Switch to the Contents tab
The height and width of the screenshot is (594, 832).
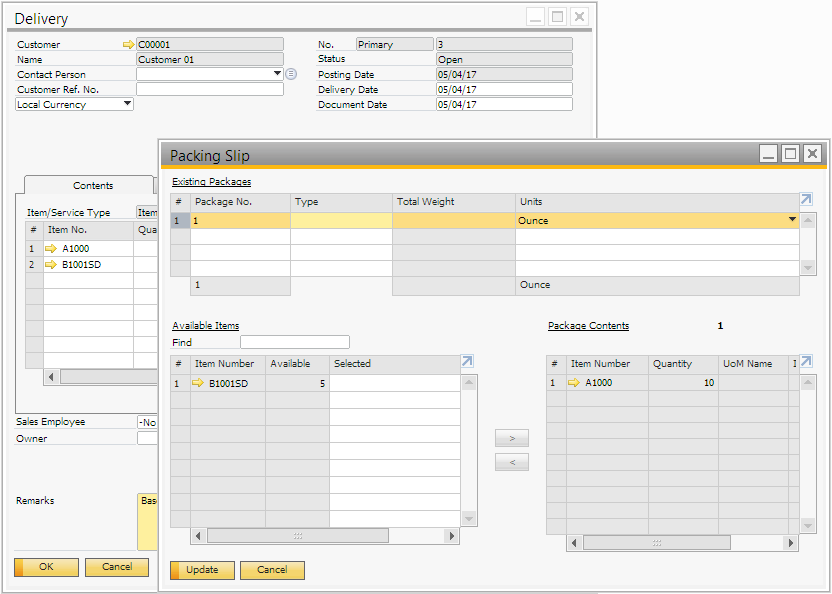(93, 186)
